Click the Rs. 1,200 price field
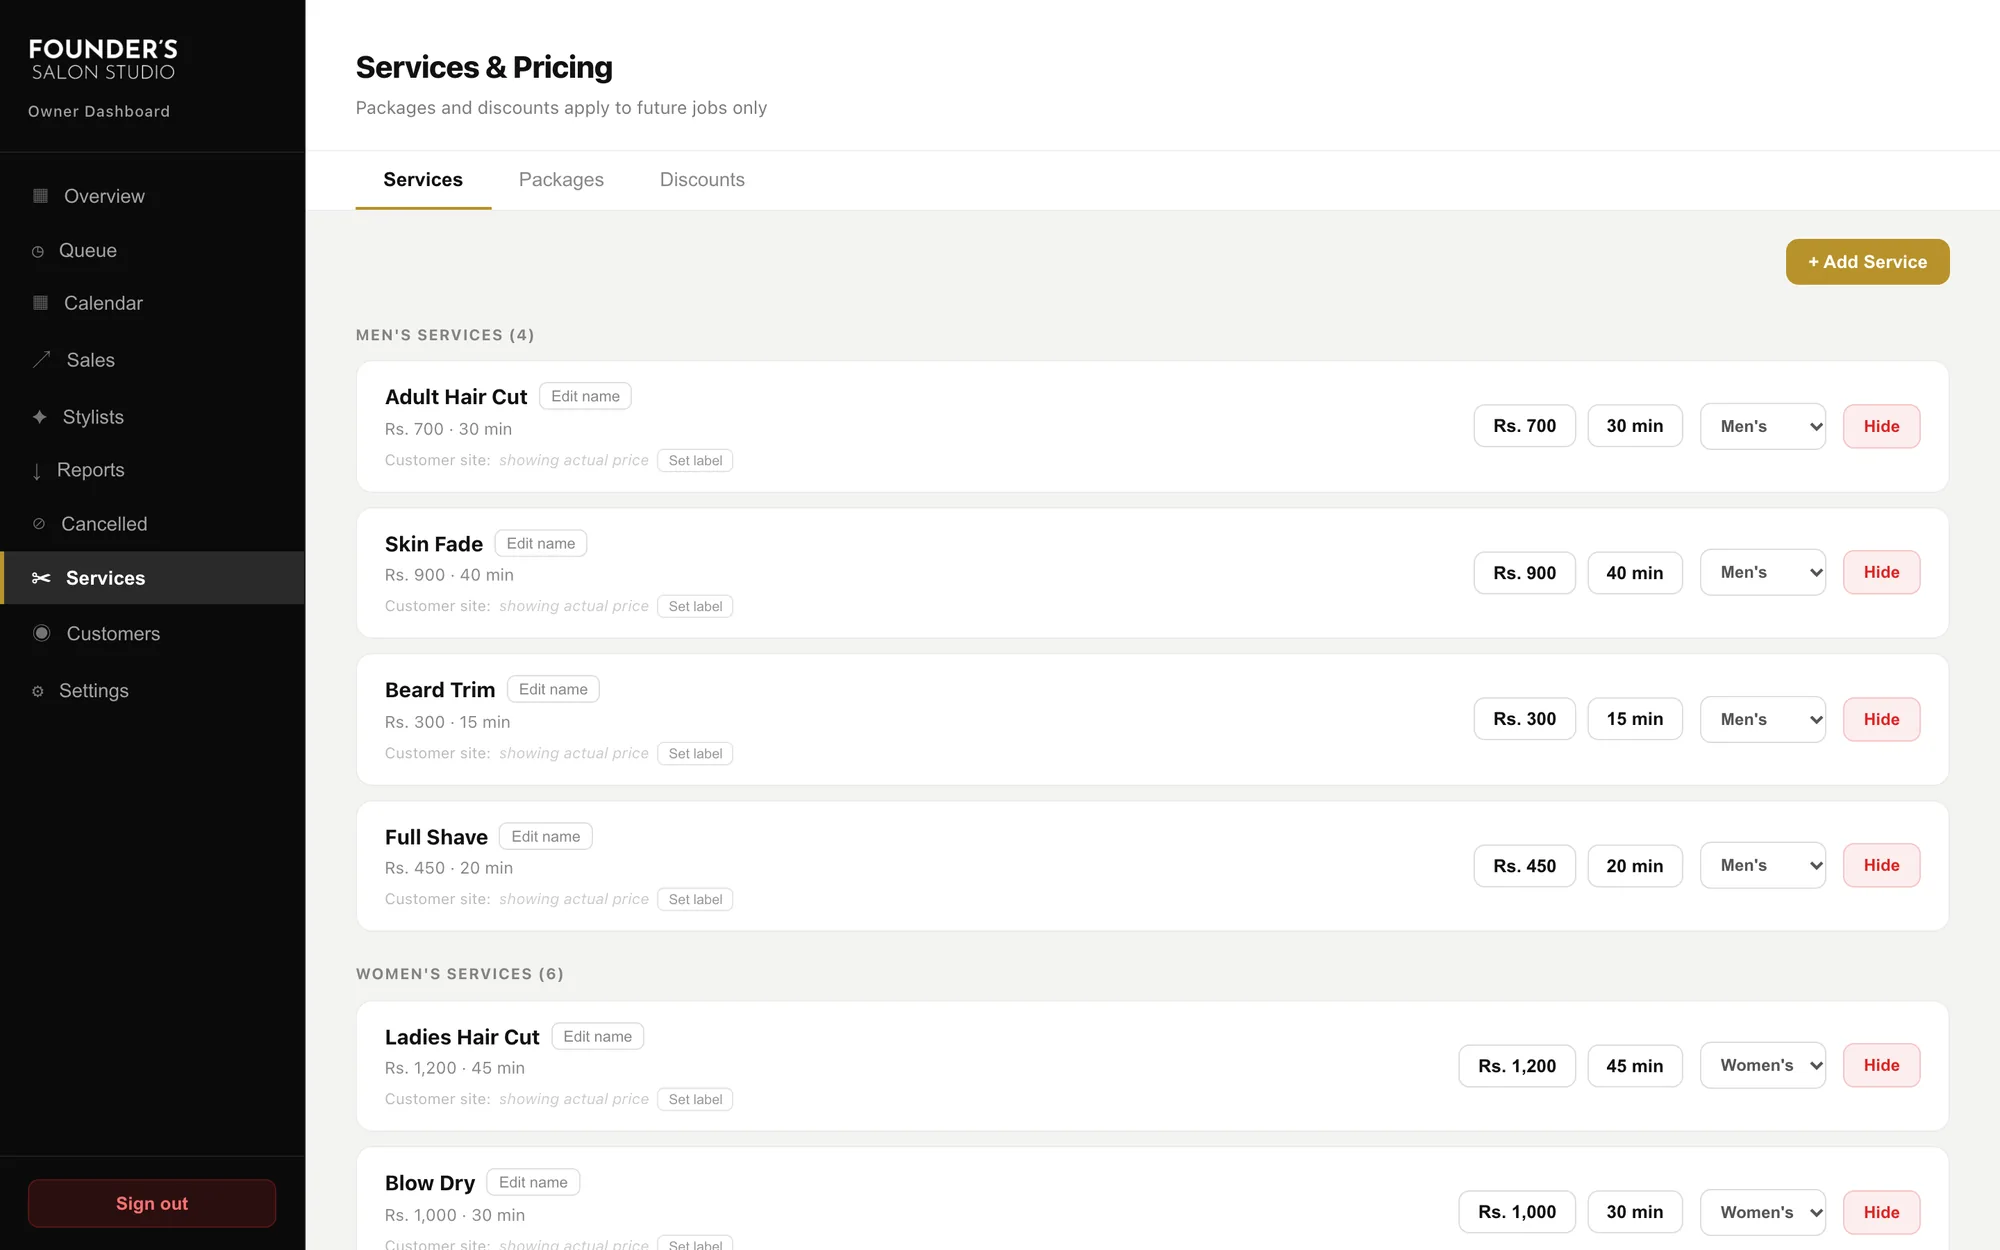The width and height of the screenshot is (2000, 1250). pyautogui.click(x=1517, y=1066)
